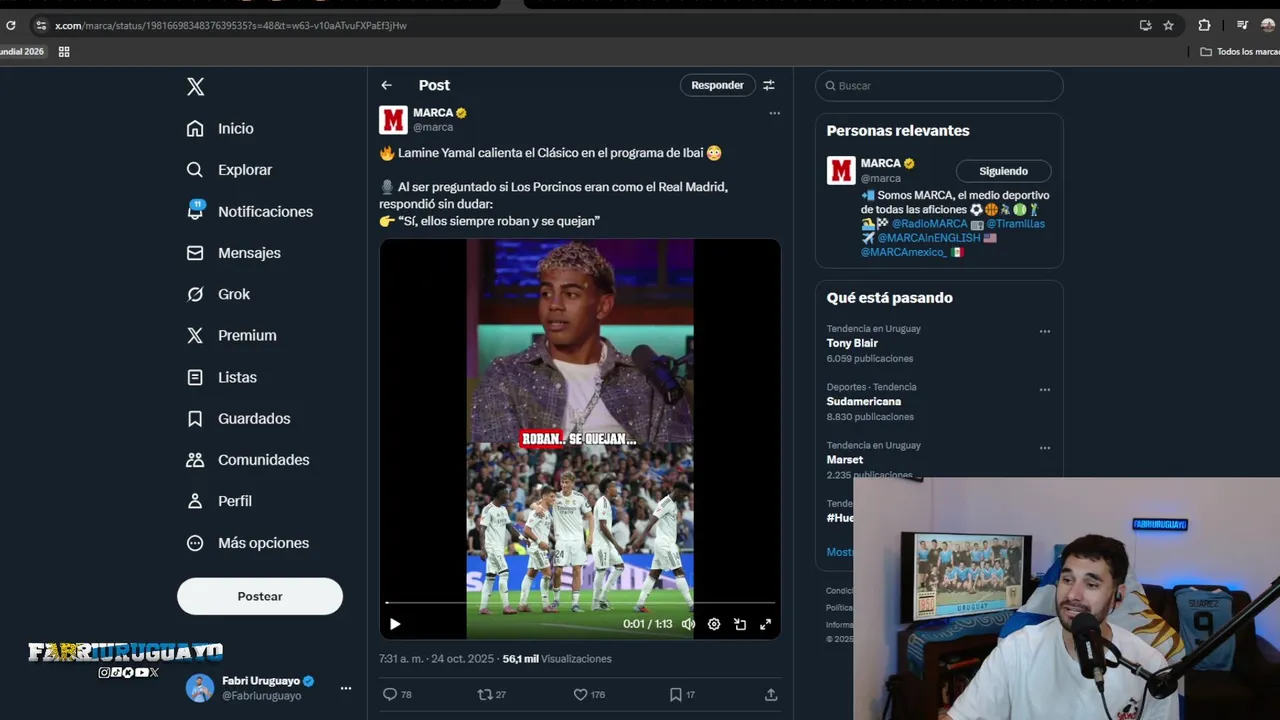
Task: Open Notificaciones with 11 badge
Action: pyautogui.click(x=249, y=211)
